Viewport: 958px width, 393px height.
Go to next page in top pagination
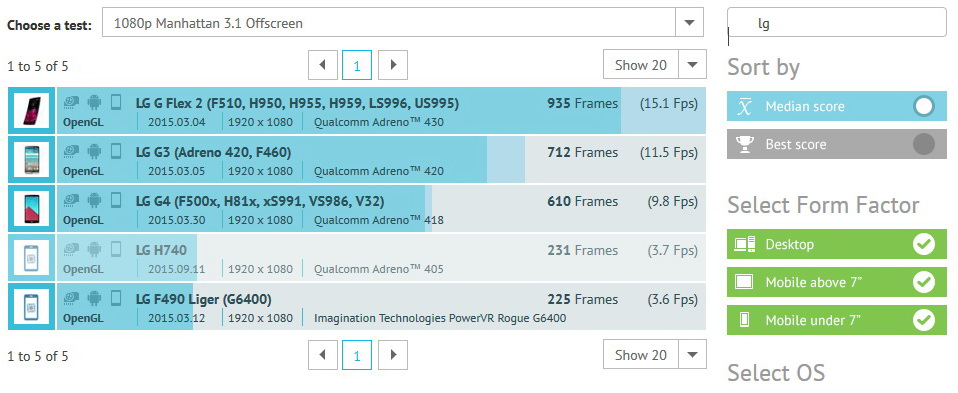(393, 65)
